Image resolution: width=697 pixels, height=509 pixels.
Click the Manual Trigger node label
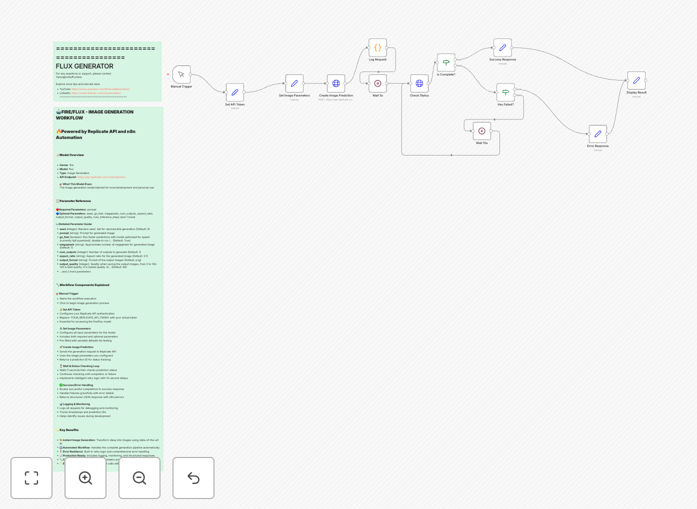coord(181,87)
